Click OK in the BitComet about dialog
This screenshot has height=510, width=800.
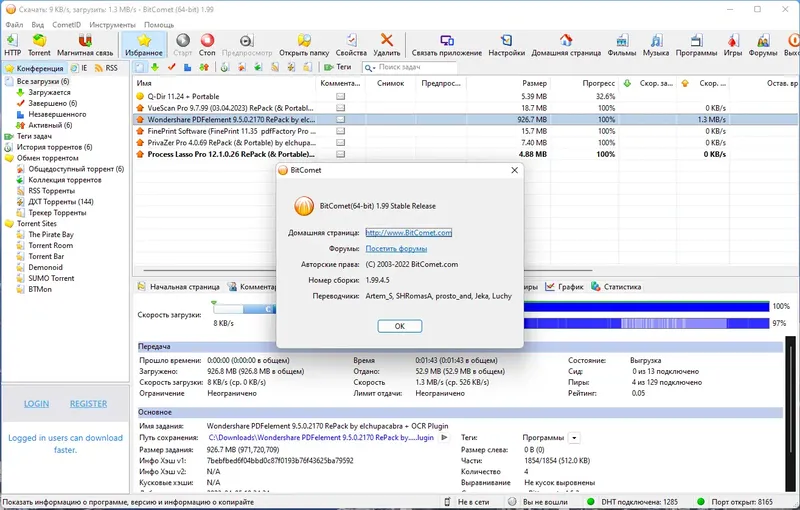coord(399,326)
